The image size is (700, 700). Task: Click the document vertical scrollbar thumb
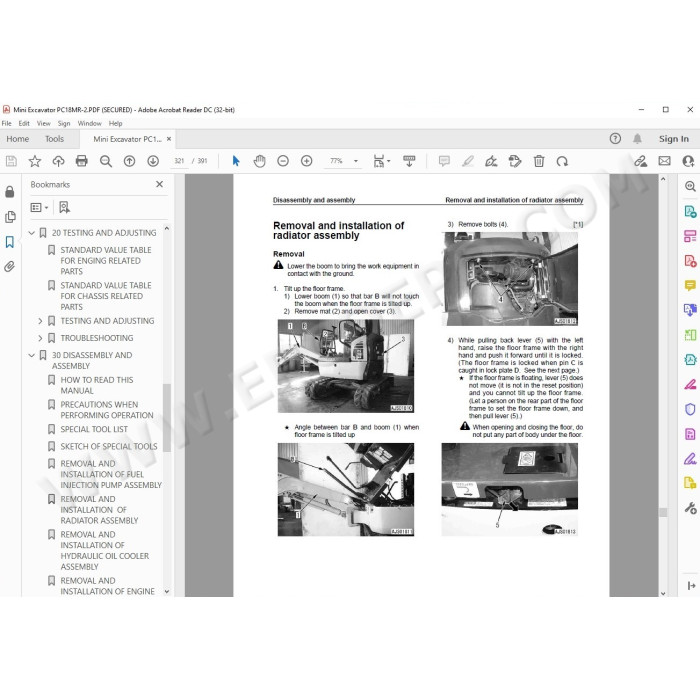coord(663,512)
